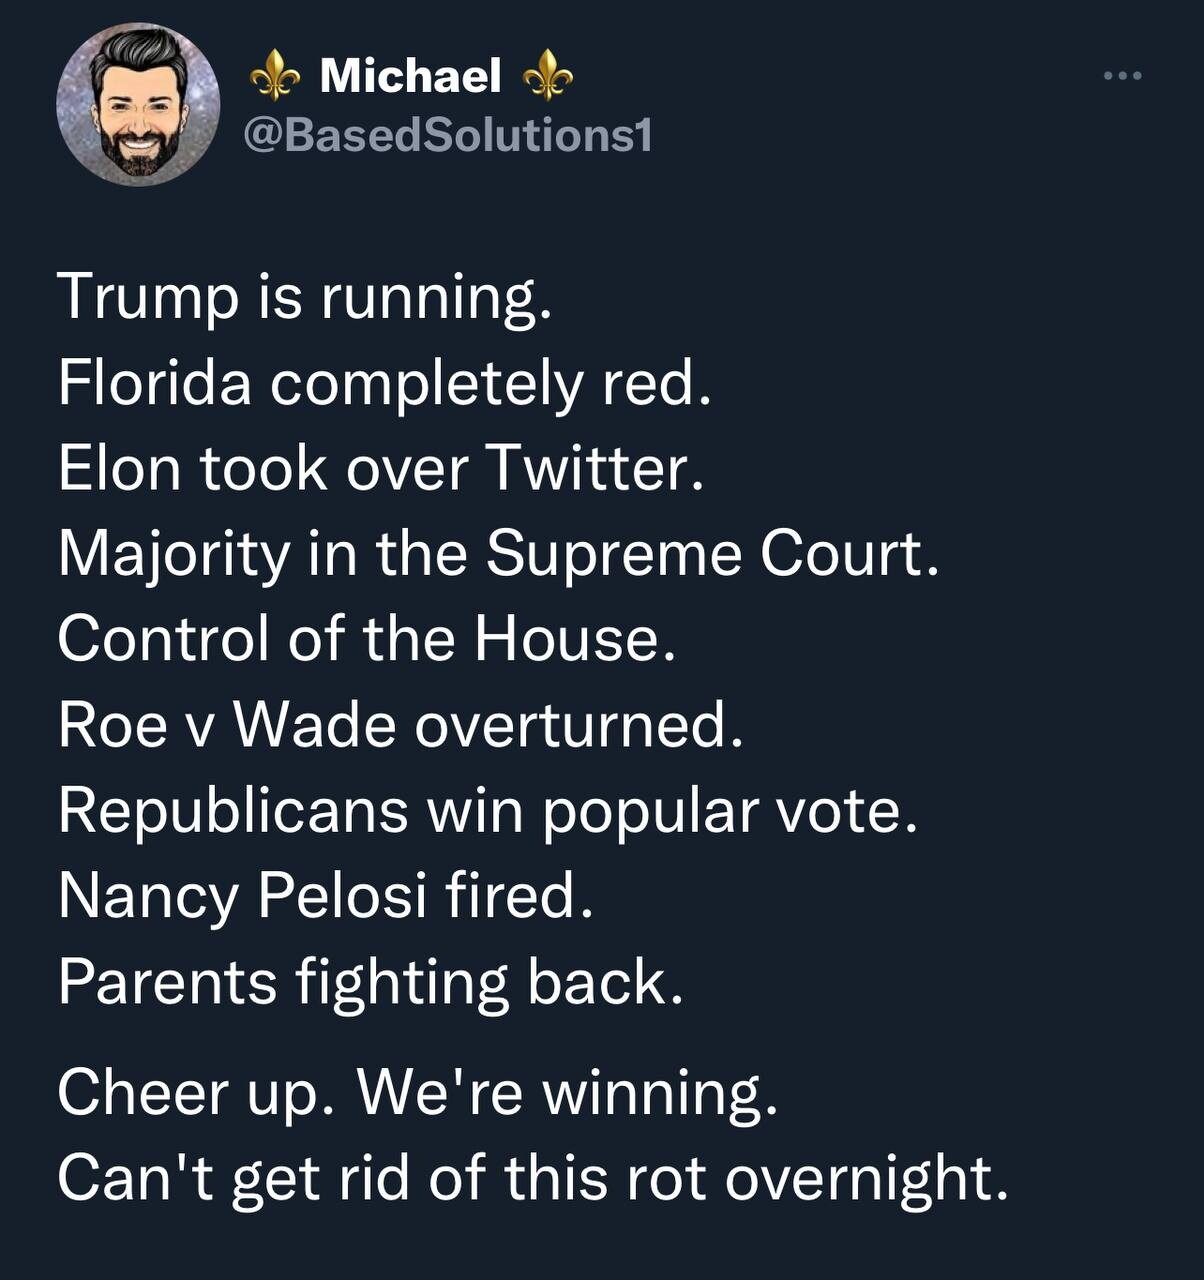Click the fleur-de-lis emoji before Michael
This screenshot has height=1280, width=1204.
coord(274,76)
